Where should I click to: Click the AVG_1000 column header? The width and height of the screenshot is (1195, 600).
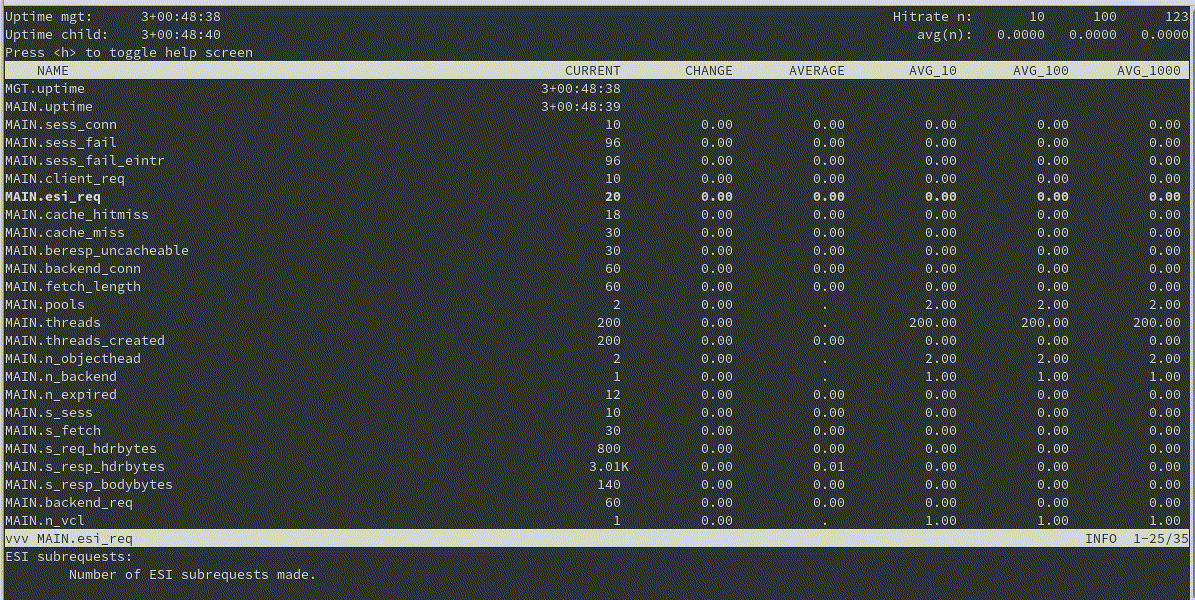click(1149, 70)
